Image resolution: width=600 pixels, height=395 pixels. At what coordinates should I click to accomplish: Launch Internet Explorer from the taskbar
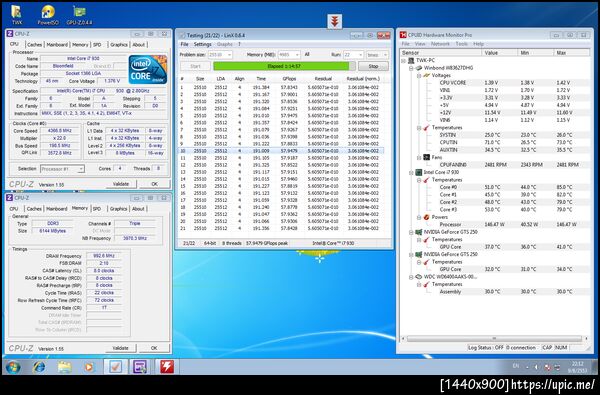tap(39, 367)
